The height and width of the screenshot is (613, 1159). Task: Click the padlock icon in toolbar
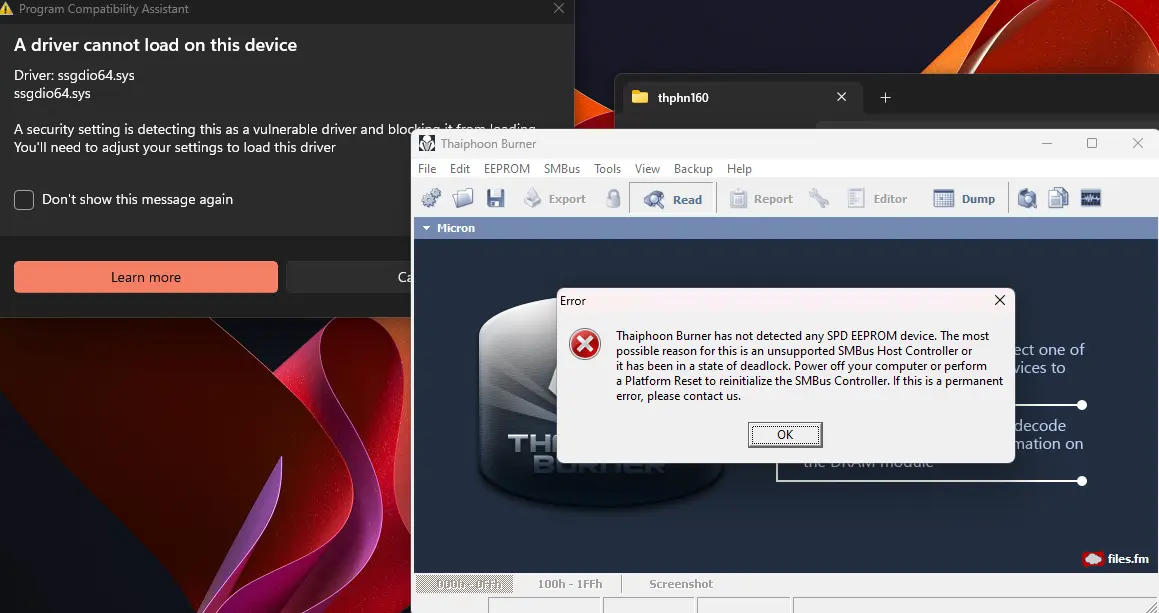[x=613, y=198]
